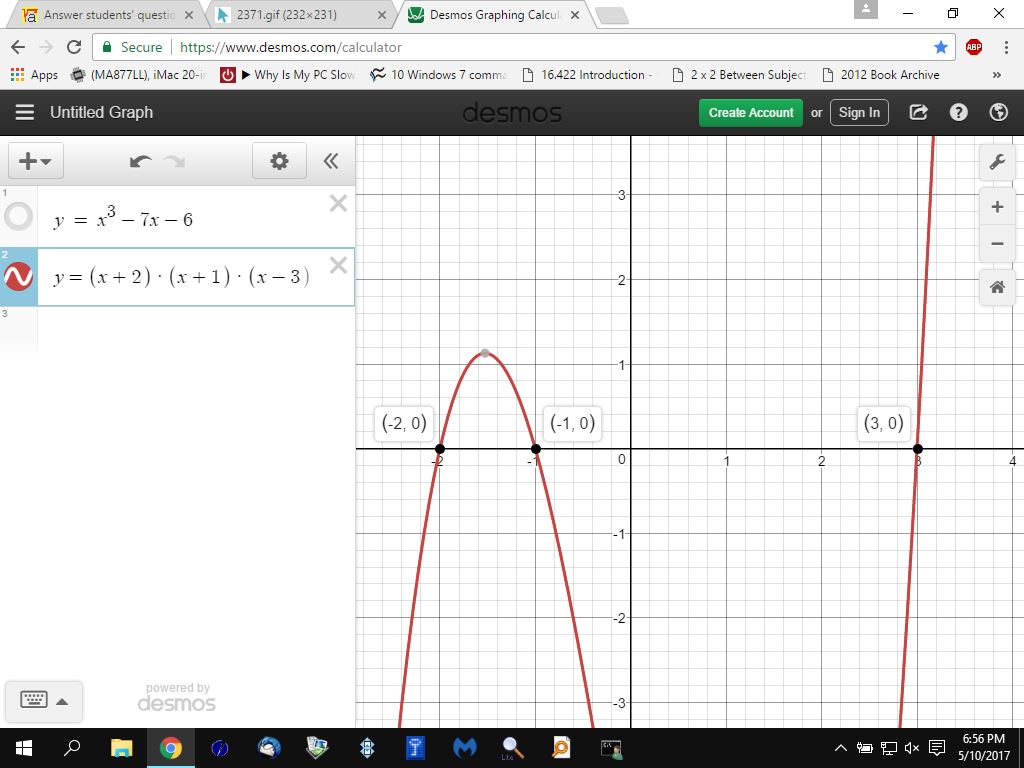Image resolution: width=1024 pixels, height=768 pixels.
Task: Open the 16.422 Introduction bookmark
Action: tap(588, 74)
